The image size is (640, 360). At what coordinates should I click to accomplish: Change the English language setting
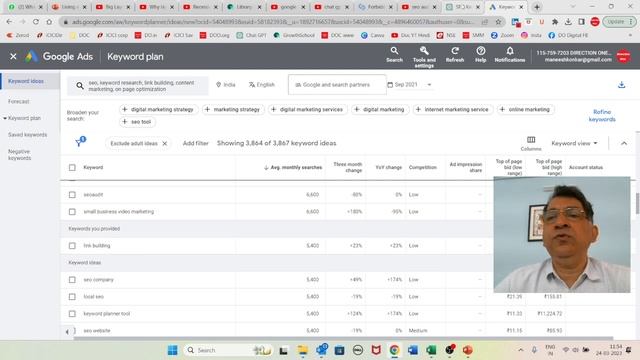coord(262,85)
